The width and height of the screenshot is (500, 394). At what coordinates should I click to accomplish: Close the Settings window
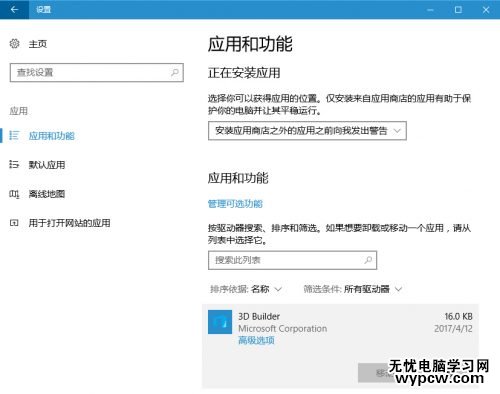(486, 10)
